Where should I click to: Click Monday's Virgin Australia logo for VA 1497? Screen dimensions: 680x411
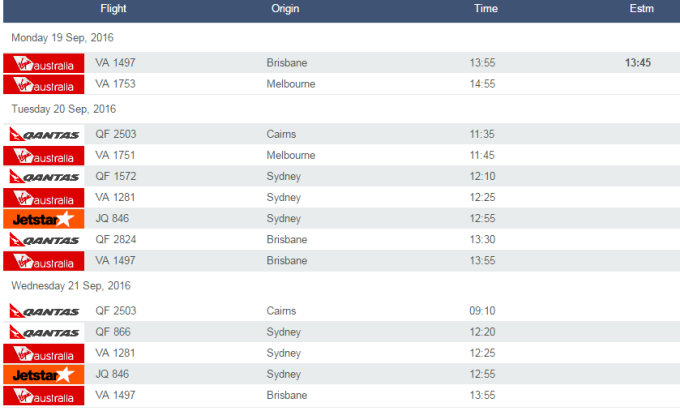click(43, 62)
